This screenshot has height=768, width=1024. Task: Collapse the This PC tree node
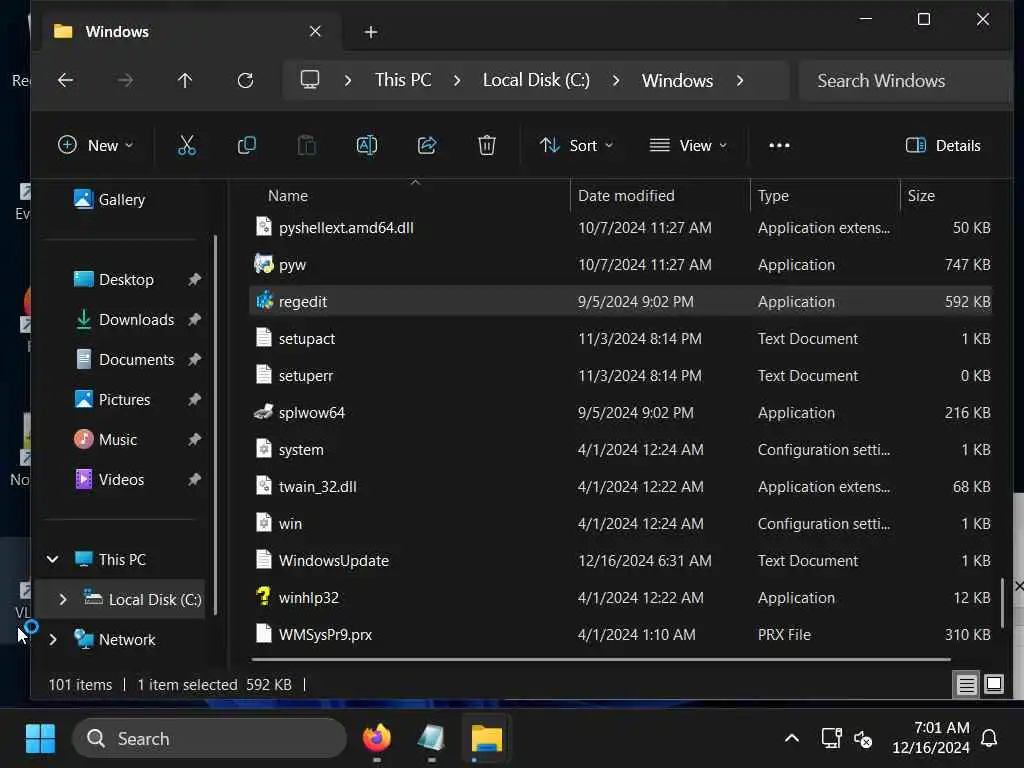coord(53,559)
